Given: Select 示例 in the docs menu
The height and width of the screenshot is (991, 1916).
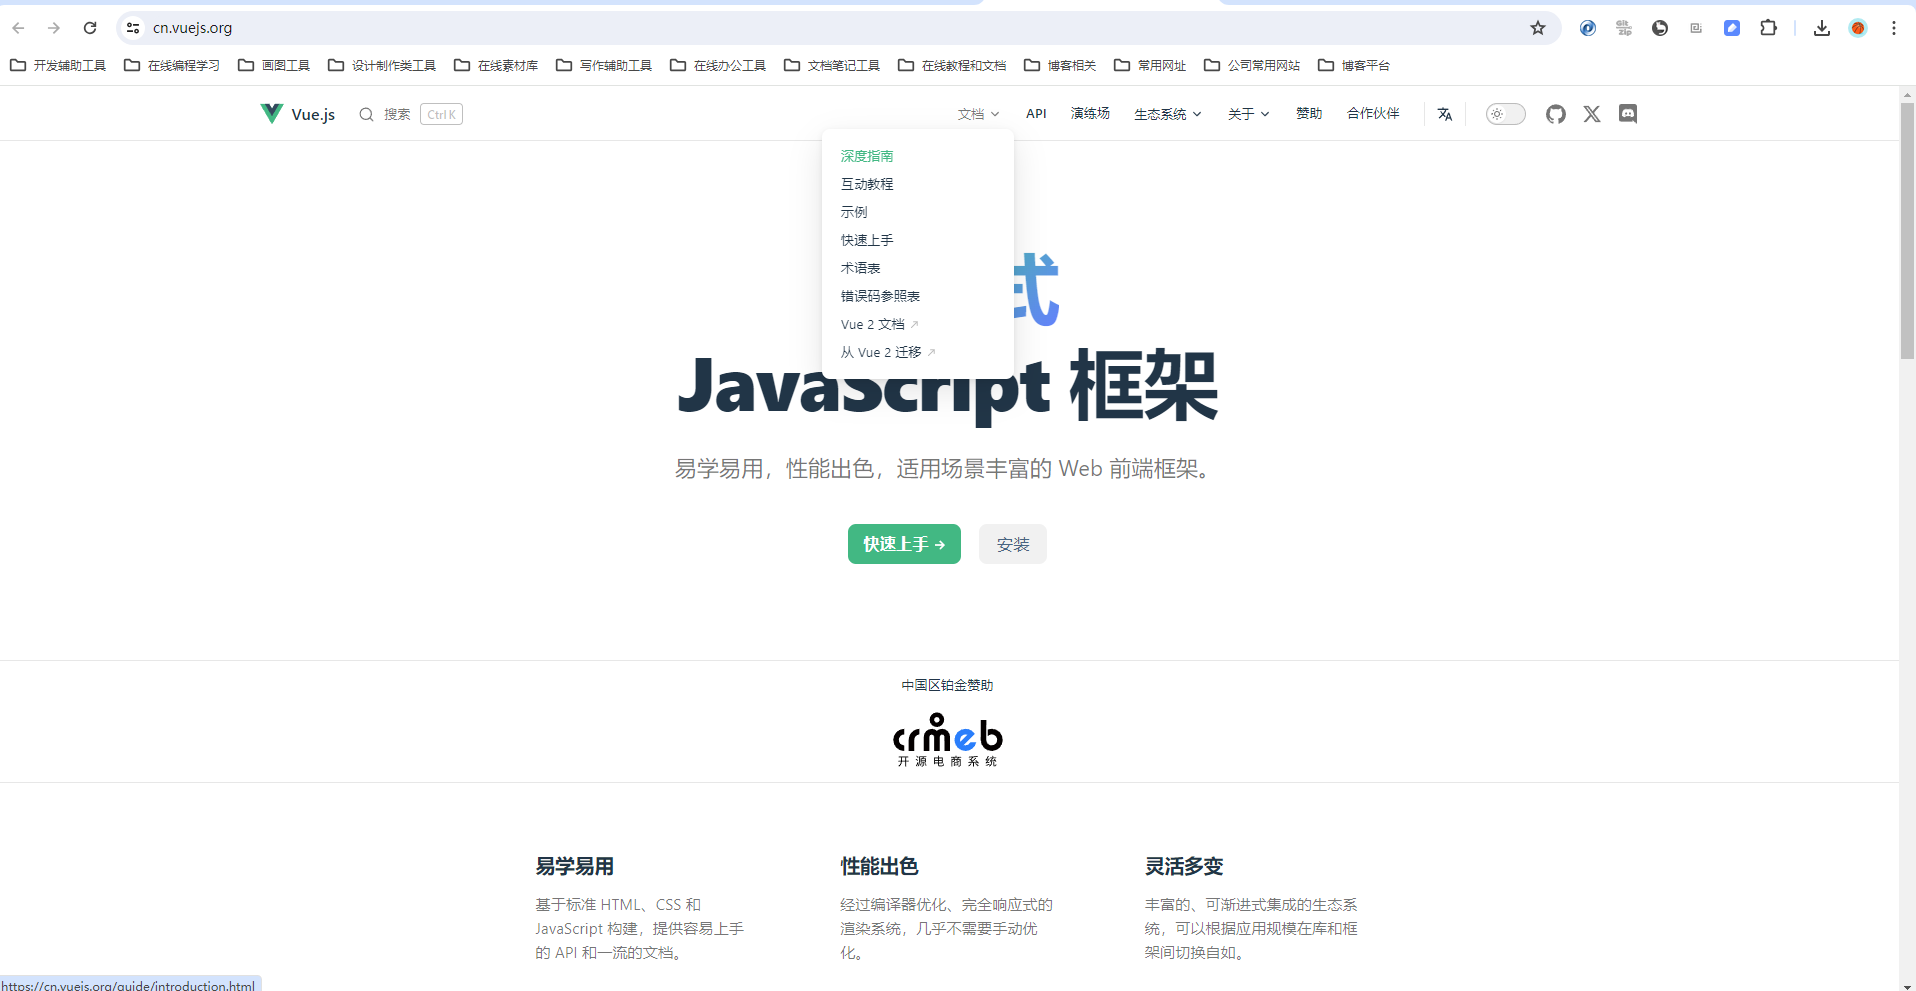Looking at the screenshot, I should pos(854,212).
